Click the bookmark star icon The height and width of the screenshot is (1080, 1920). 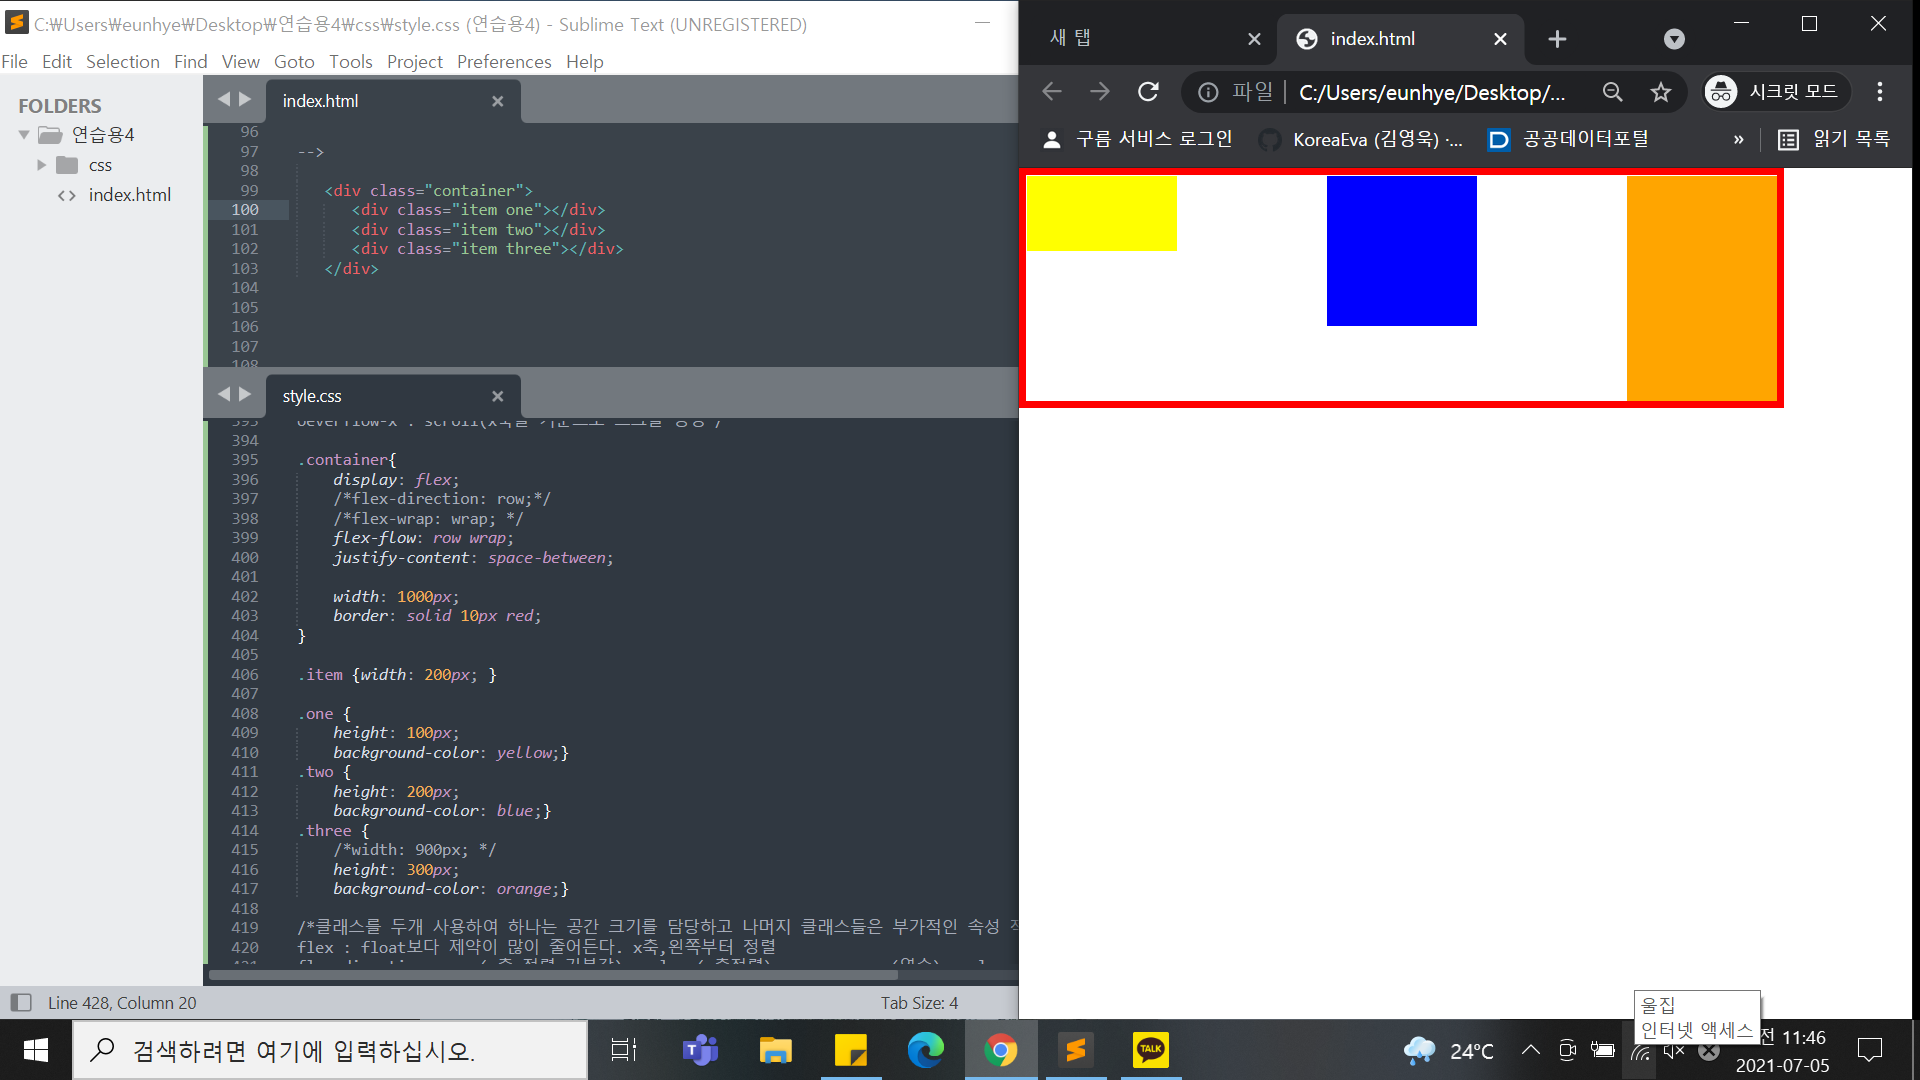(x=1661, y=92)
